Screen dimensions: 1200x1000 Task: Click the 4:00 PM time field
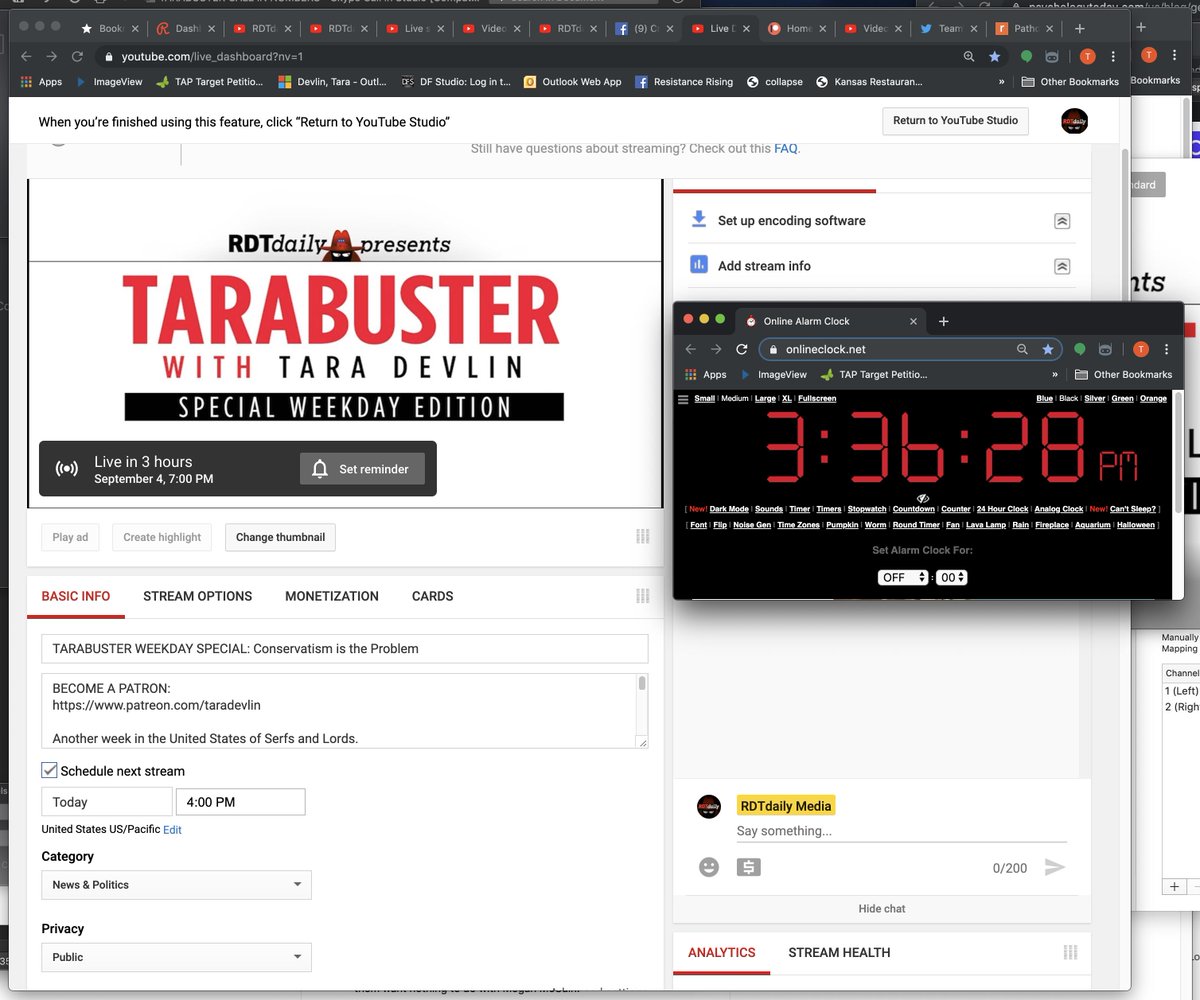click(240, 802)
